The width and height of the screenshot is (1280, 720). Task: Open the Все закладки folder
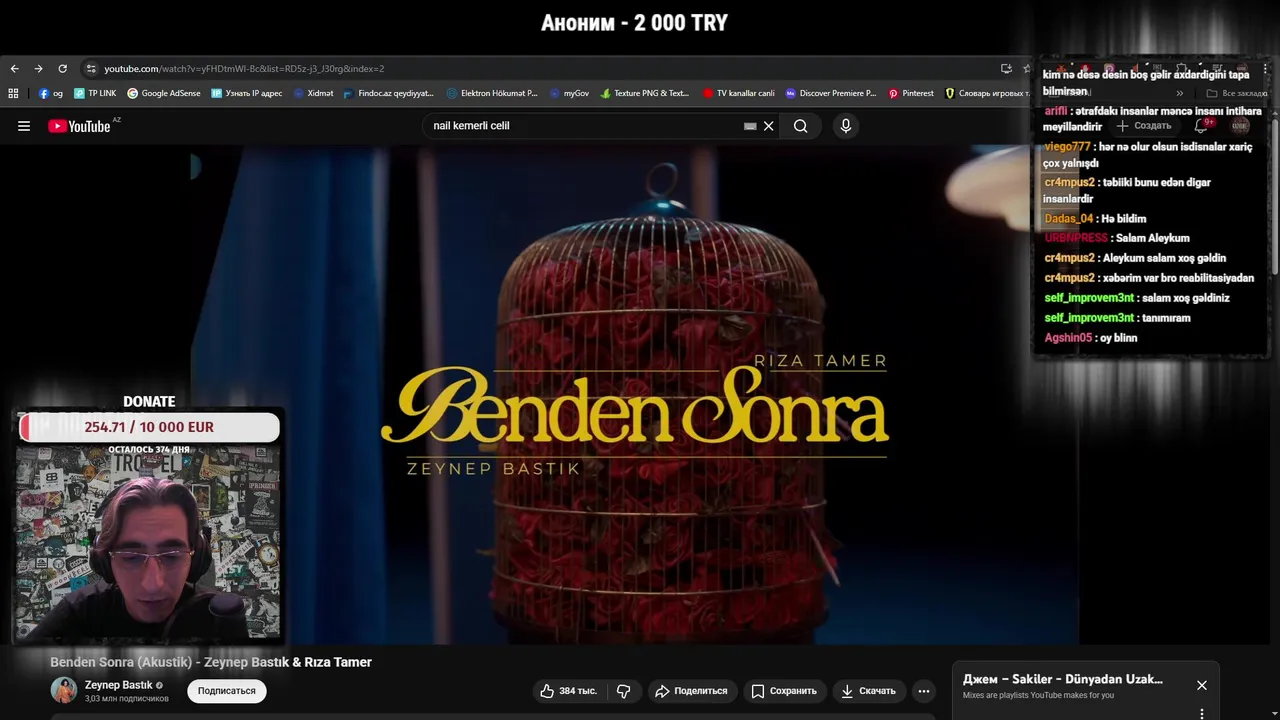(1237, 93)
